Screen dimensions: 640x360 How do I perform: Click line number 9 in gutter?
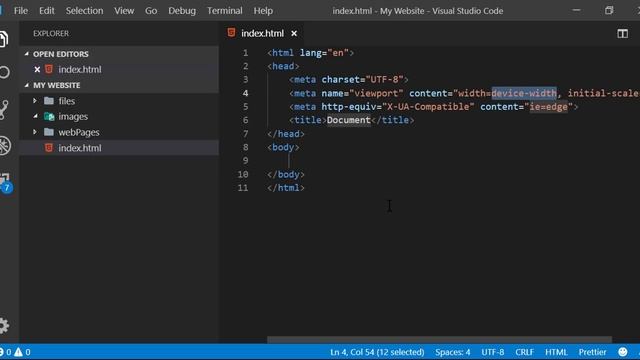click(x=245, y=160)
